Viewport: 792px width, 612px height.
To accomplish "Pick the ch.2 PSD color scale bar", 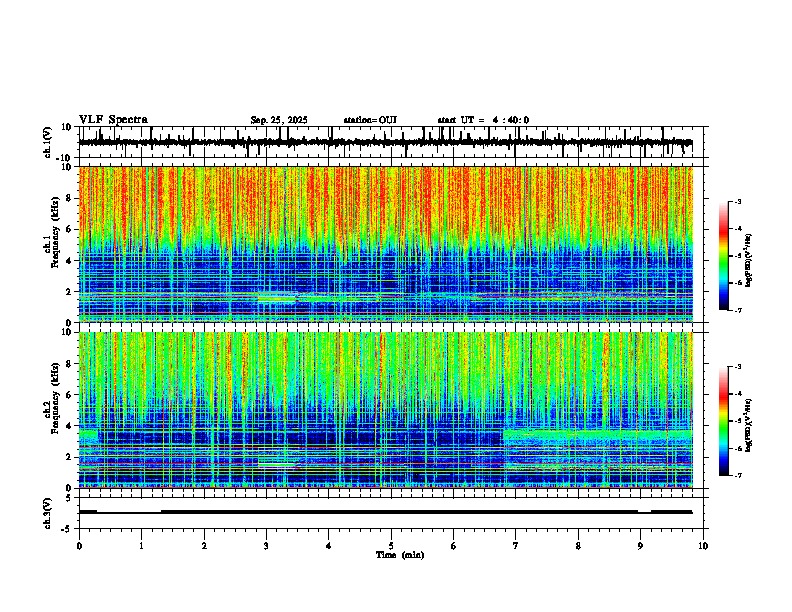I will click(x=724, y=421).
